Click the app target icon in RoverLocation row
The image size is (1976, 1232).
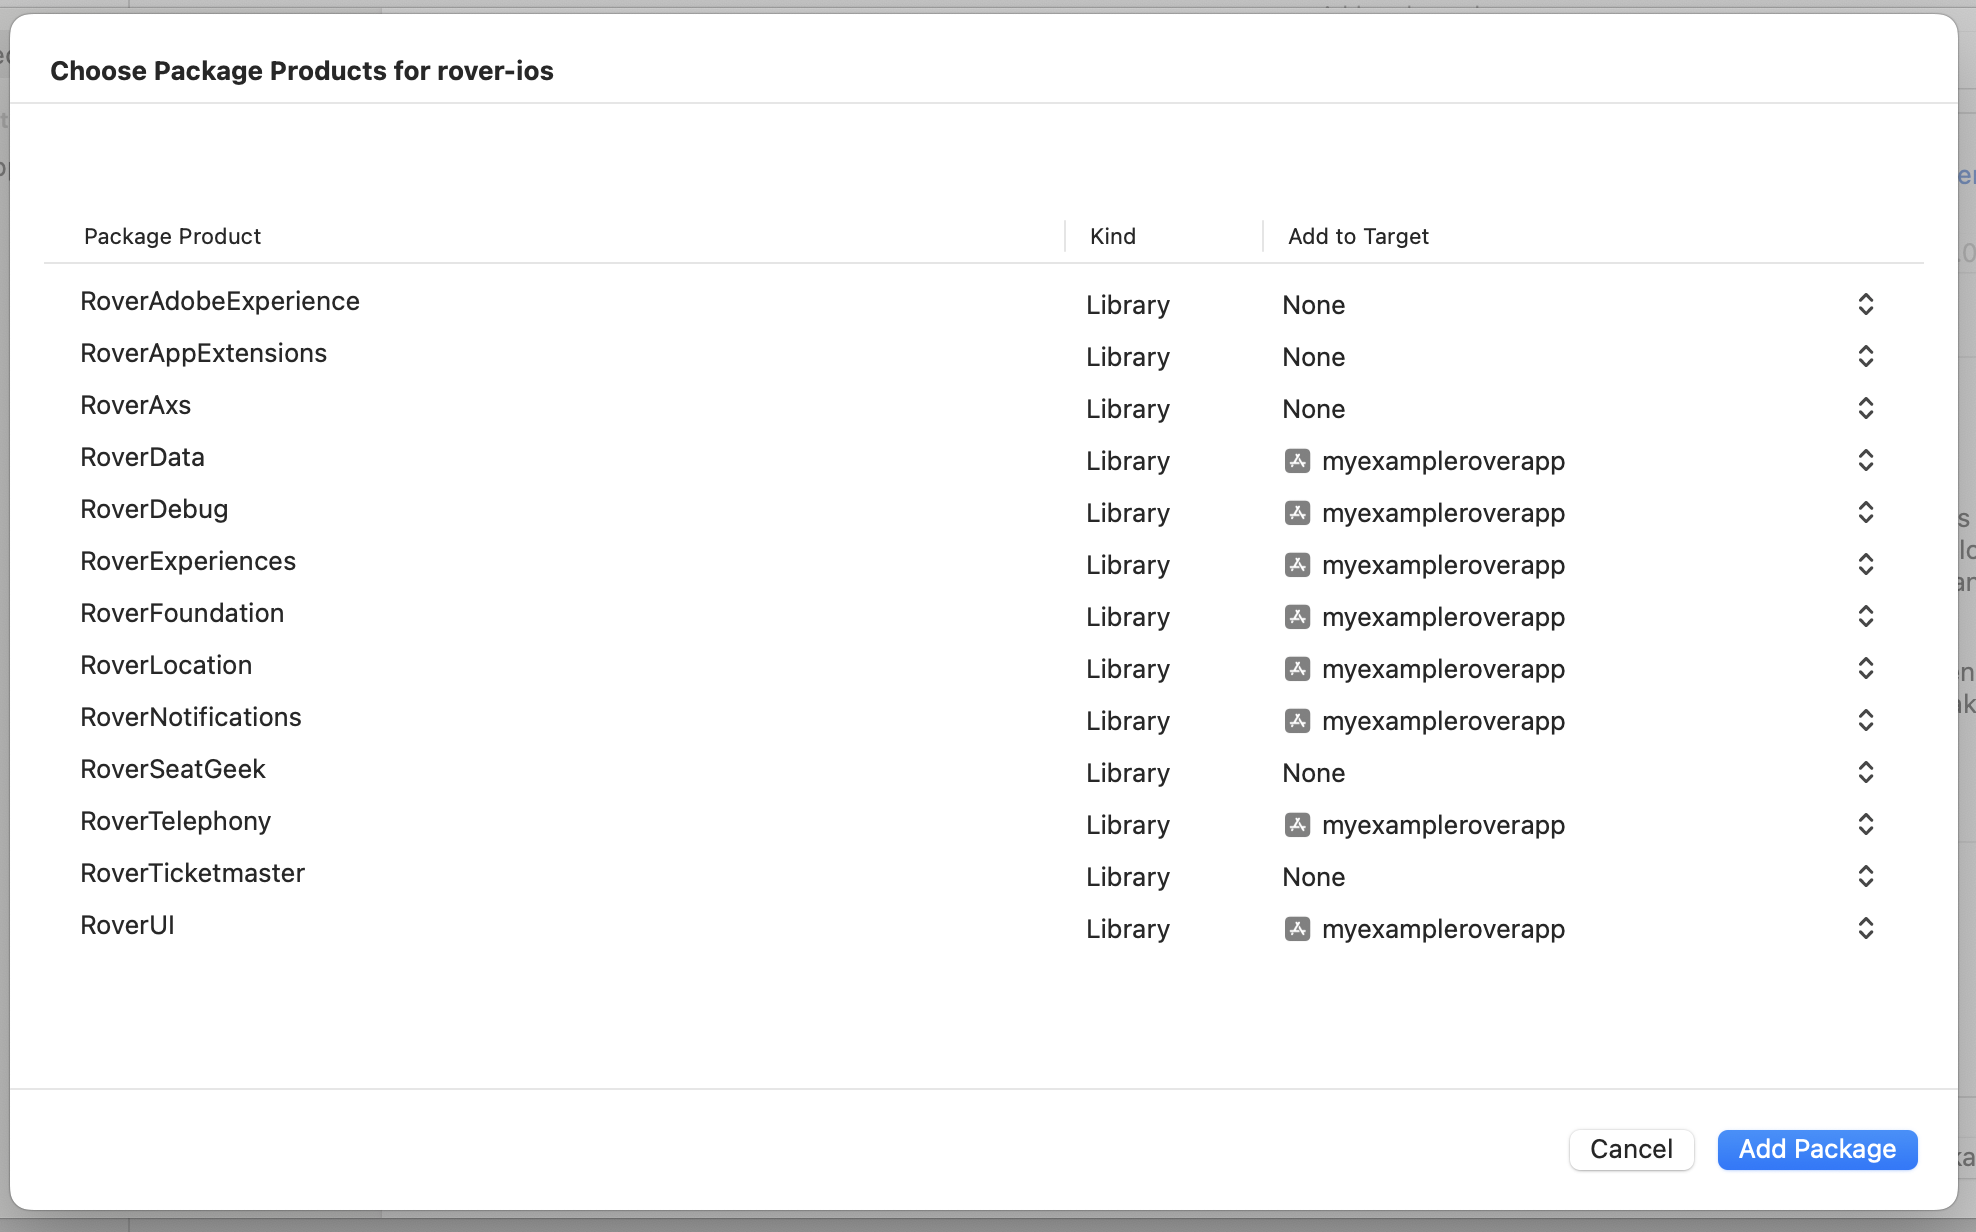(1297, 669)
